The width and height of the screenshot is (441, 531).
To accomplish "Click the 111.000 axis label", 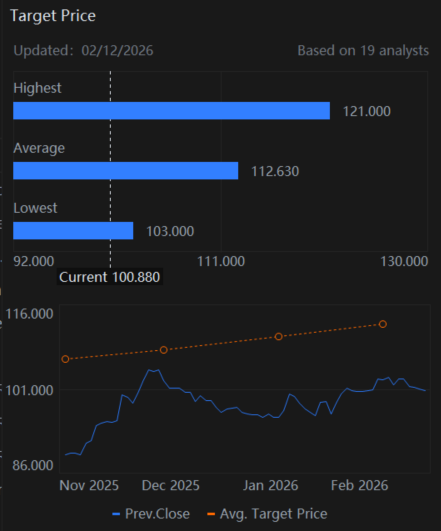I will [x=221, y=261].
